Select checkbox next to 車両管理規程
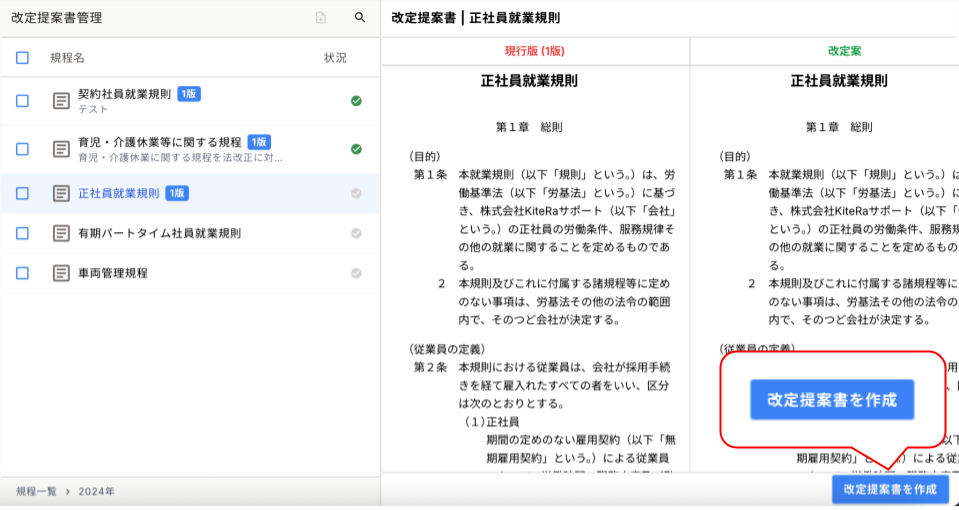Image resolution: width=959 pixels, height=510 pixels. pos(22,273)
